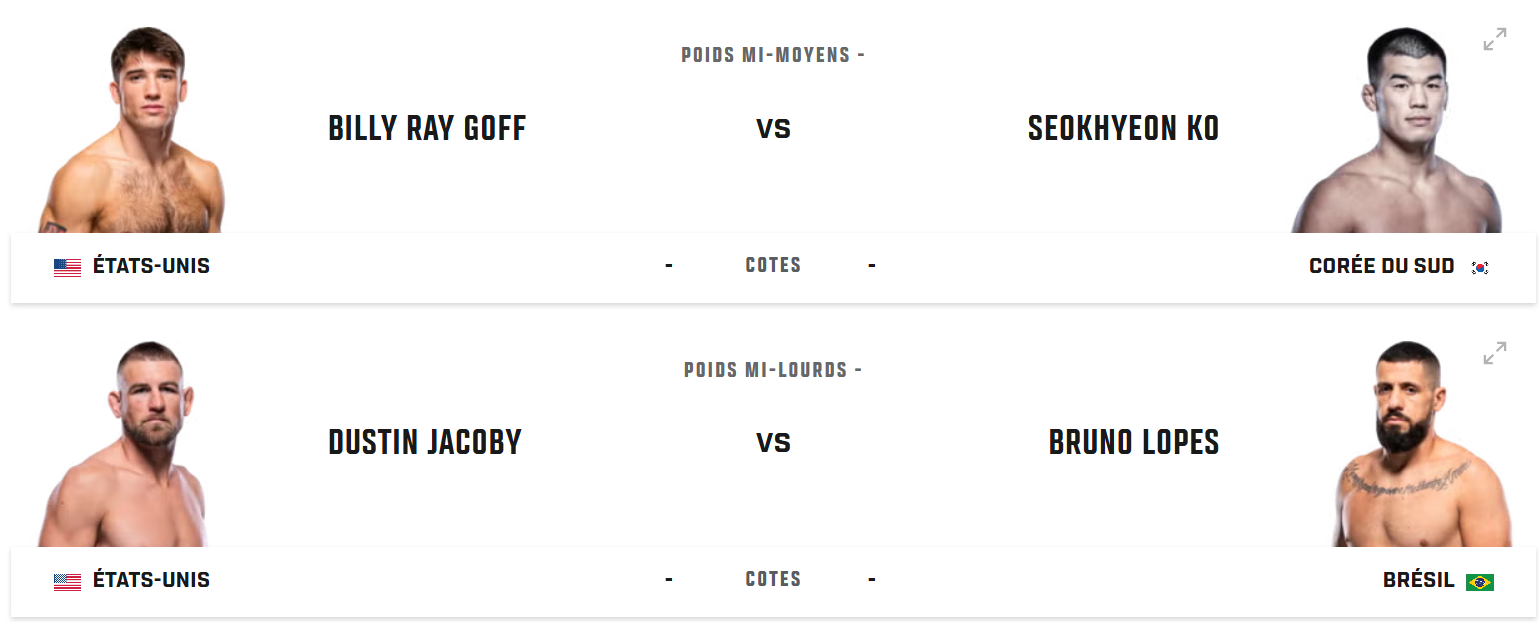Open Bruno Lopes' fighter photo
The height and width of the screenshot is (622, 1539).
[x=1410, y=444]
